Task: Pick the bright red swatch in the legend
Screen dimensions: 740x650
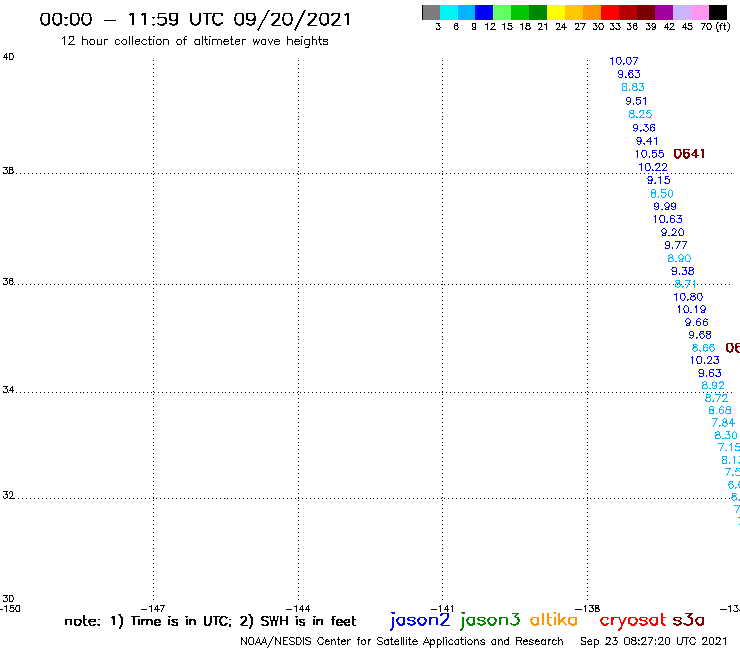Action: (x=610, y=13)
